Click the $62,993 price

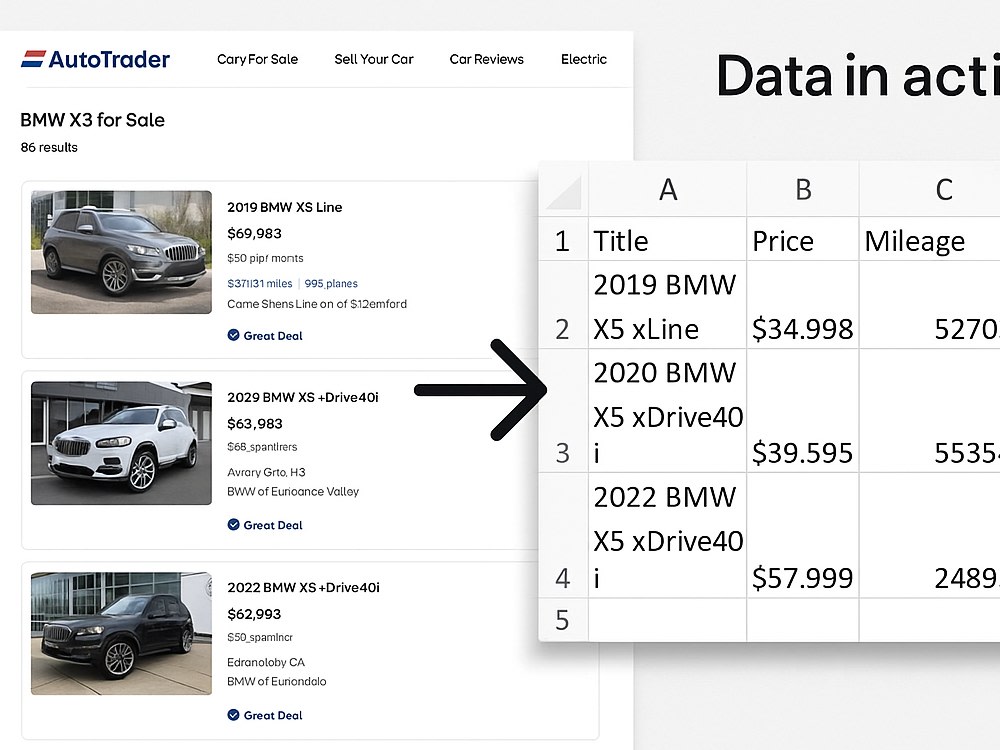pos(254,614)
